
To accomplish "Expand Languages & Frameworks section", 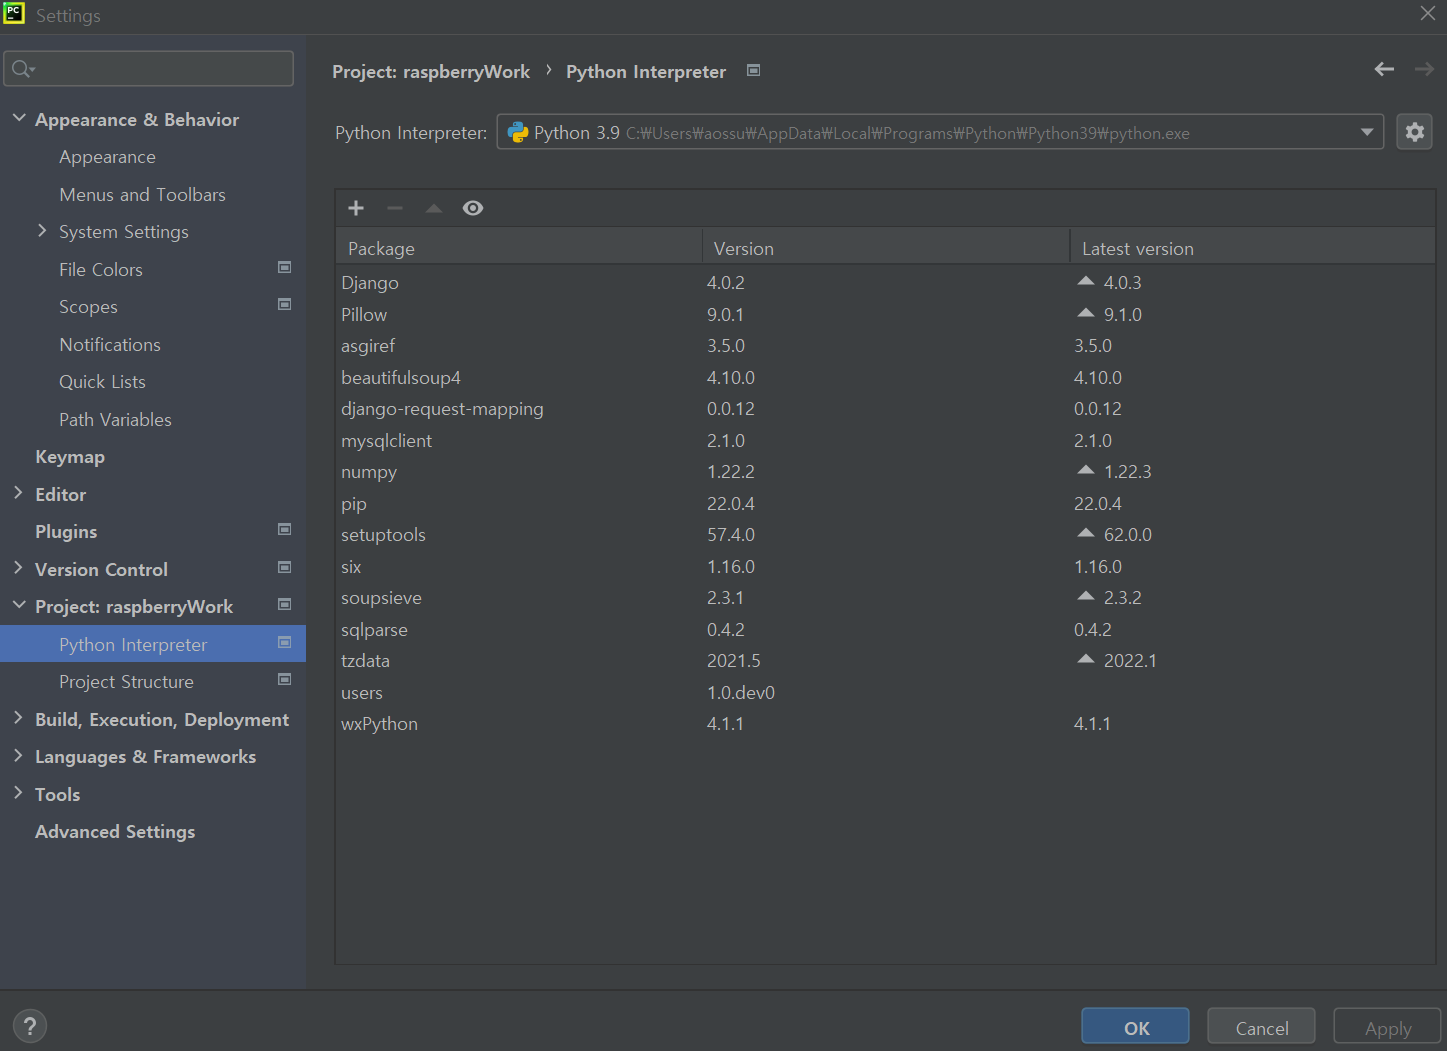I will [x=19, y=755].
